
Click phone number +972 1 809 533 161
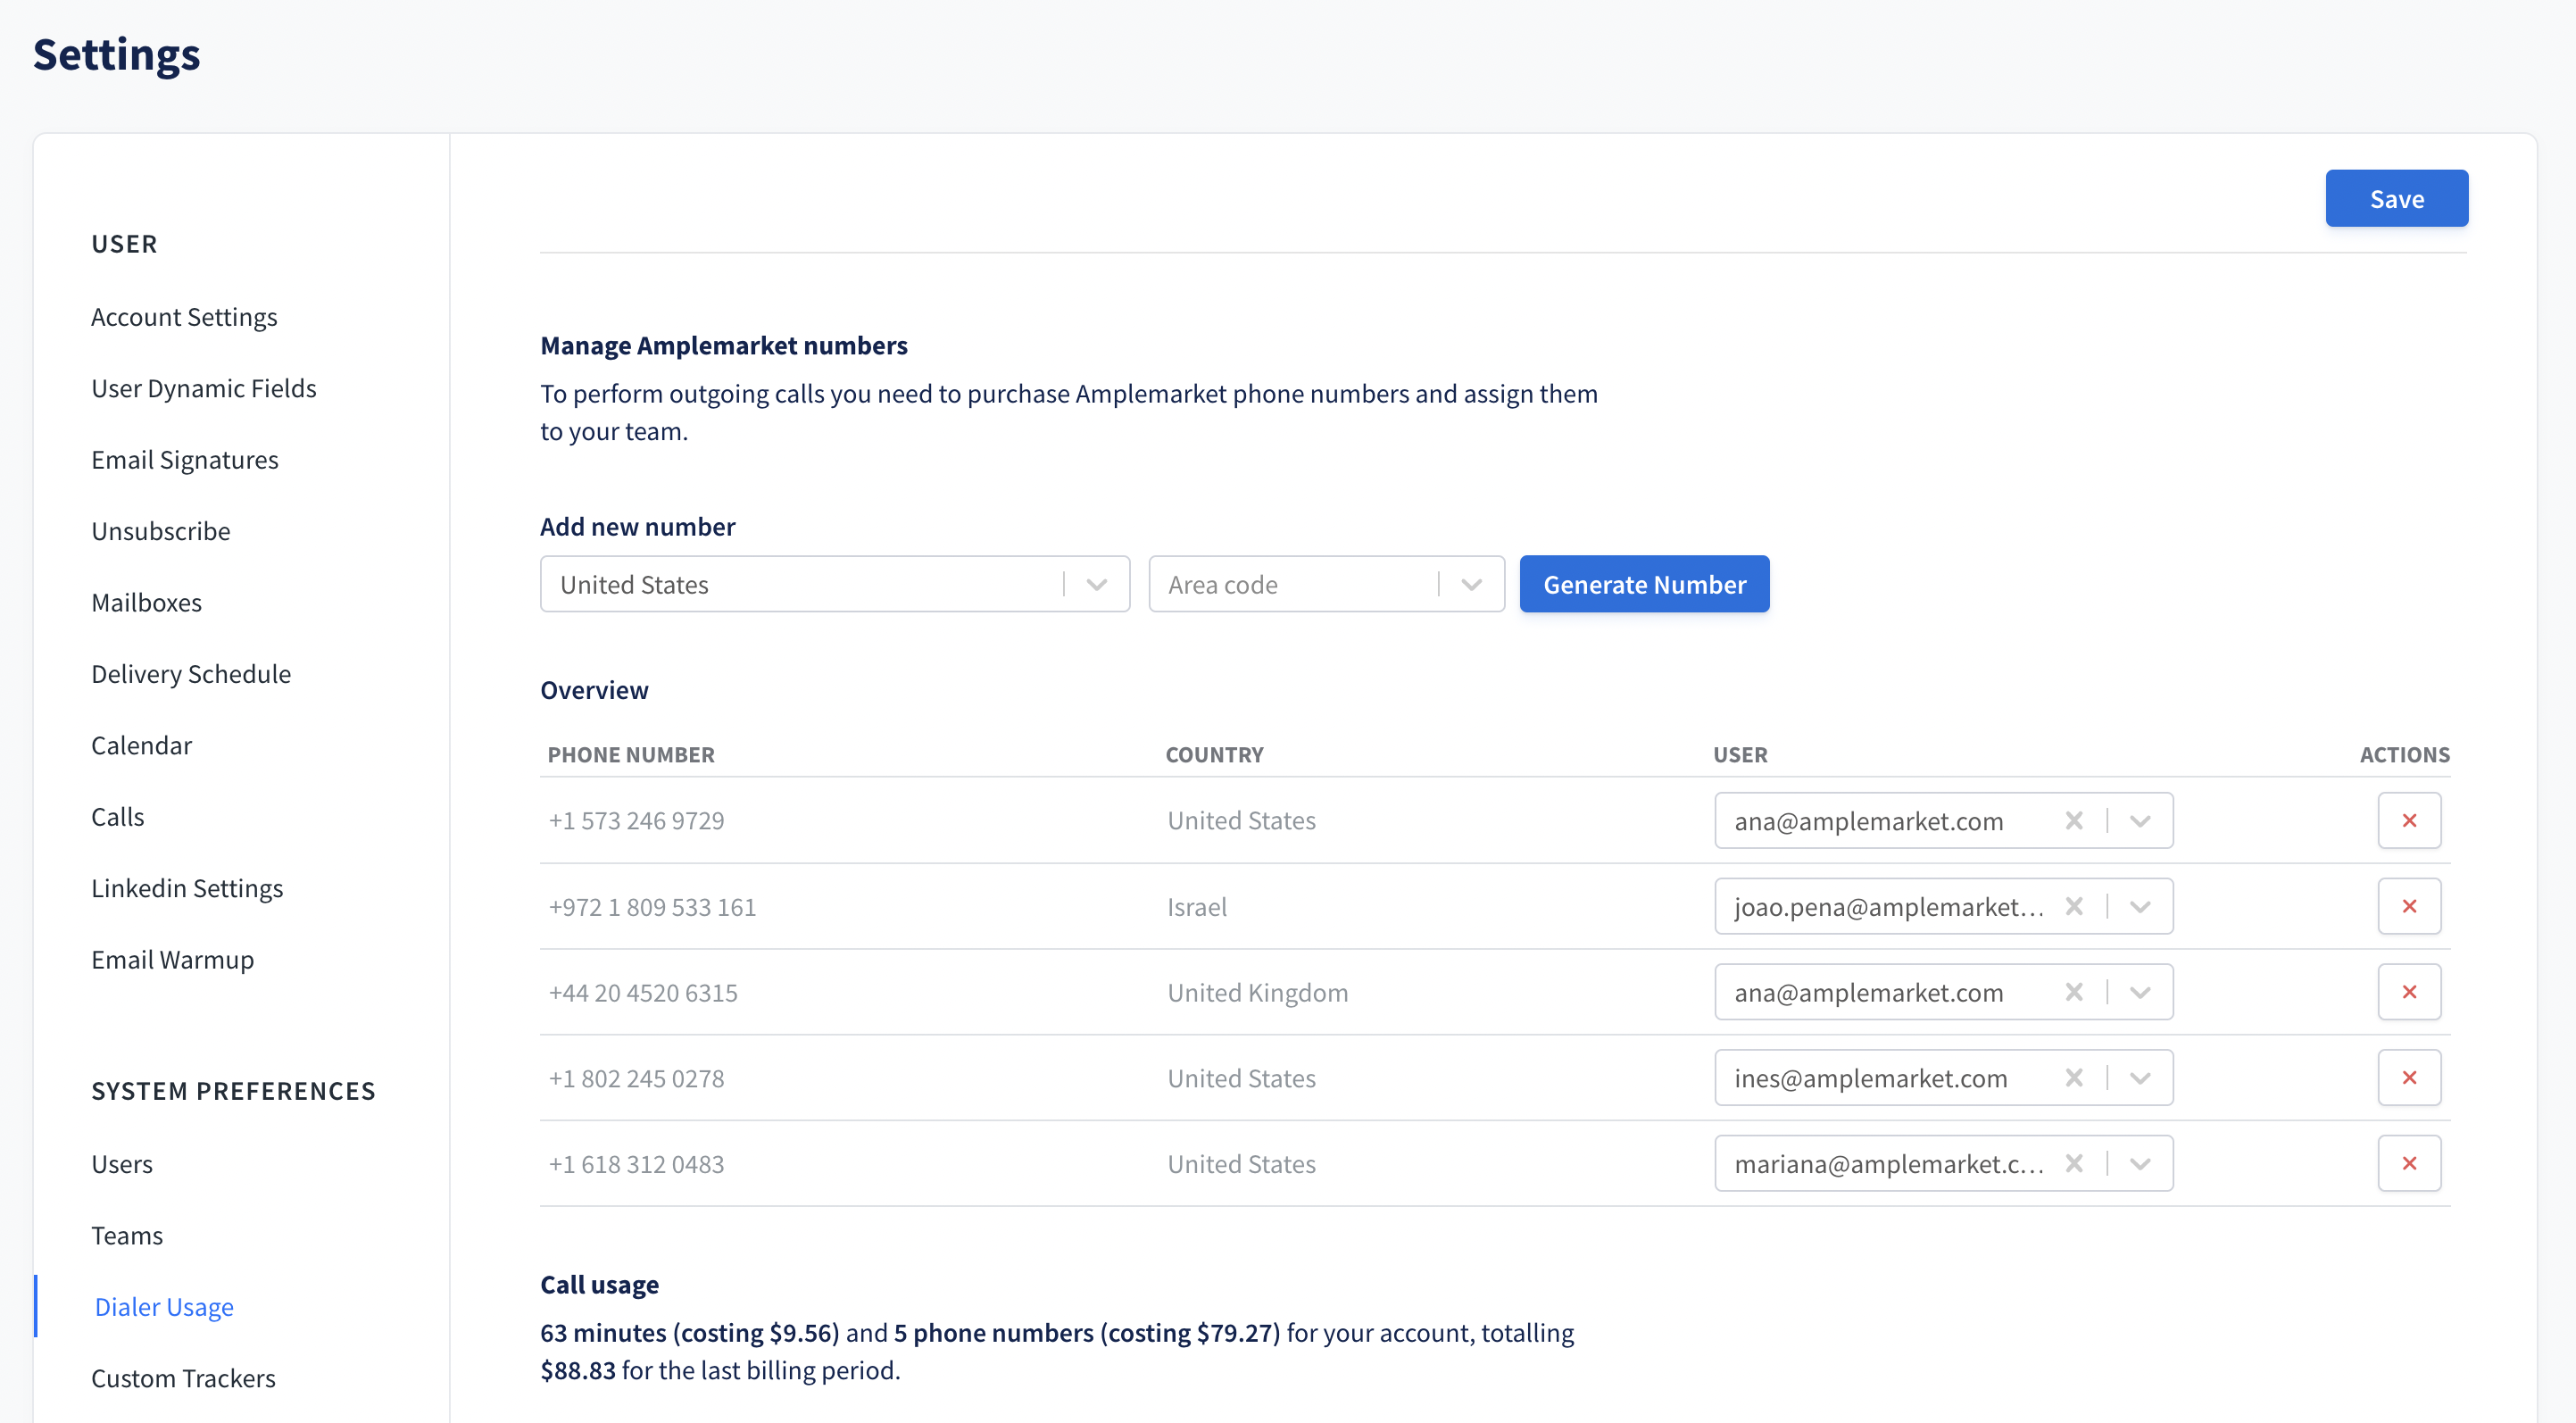652,907
